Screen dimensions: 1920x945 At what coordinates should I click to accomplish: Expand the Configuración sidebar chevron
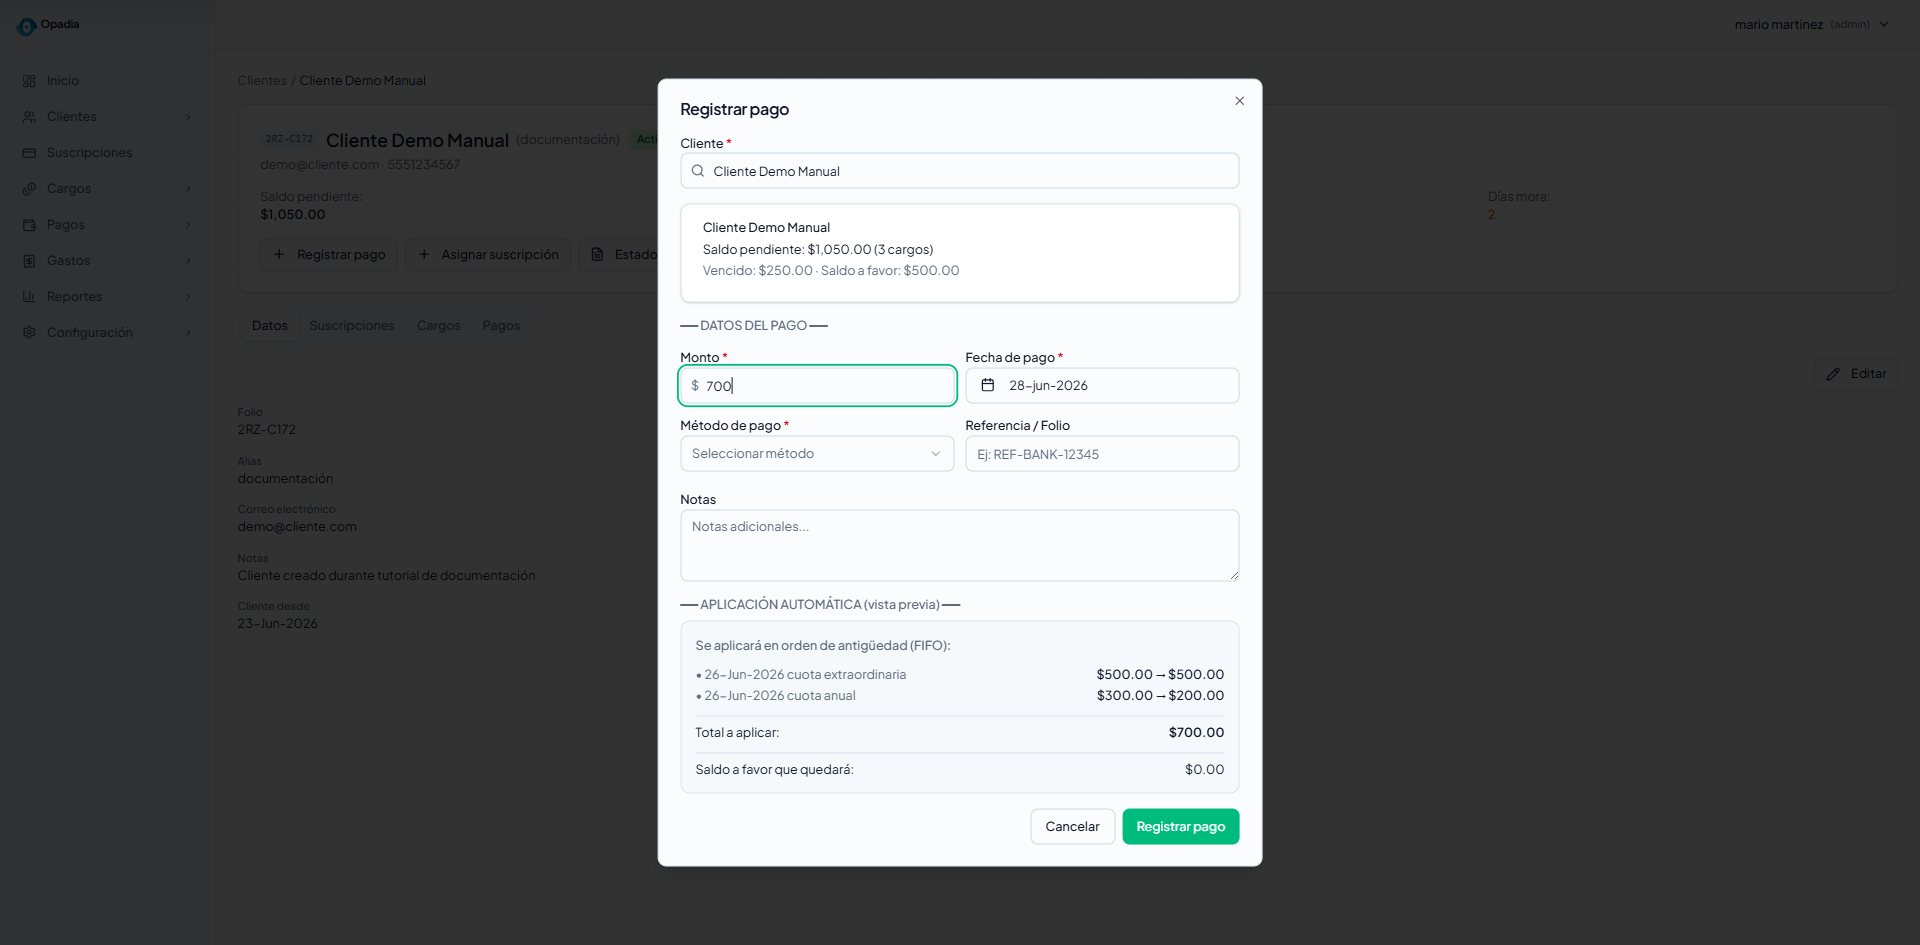pos(188,333)
